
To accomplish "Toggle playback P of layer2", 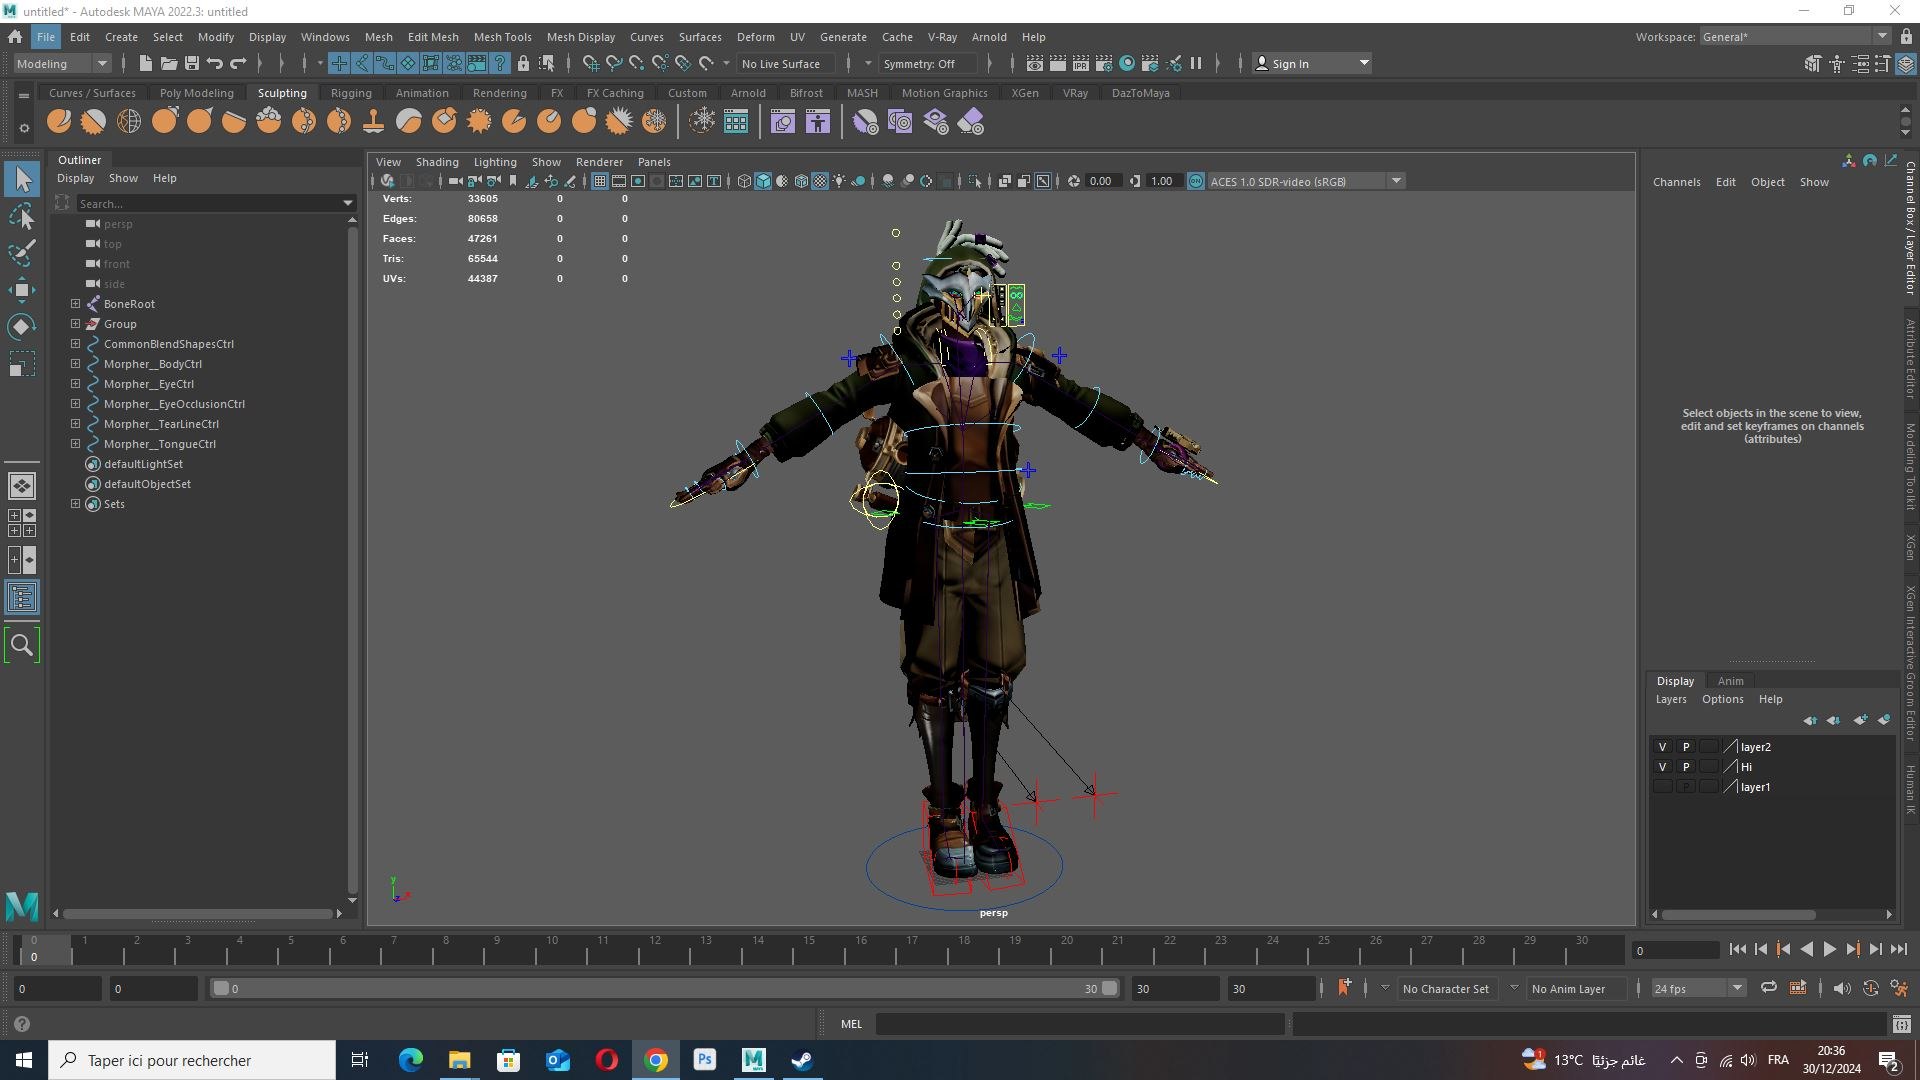I will coord(1686,747).
